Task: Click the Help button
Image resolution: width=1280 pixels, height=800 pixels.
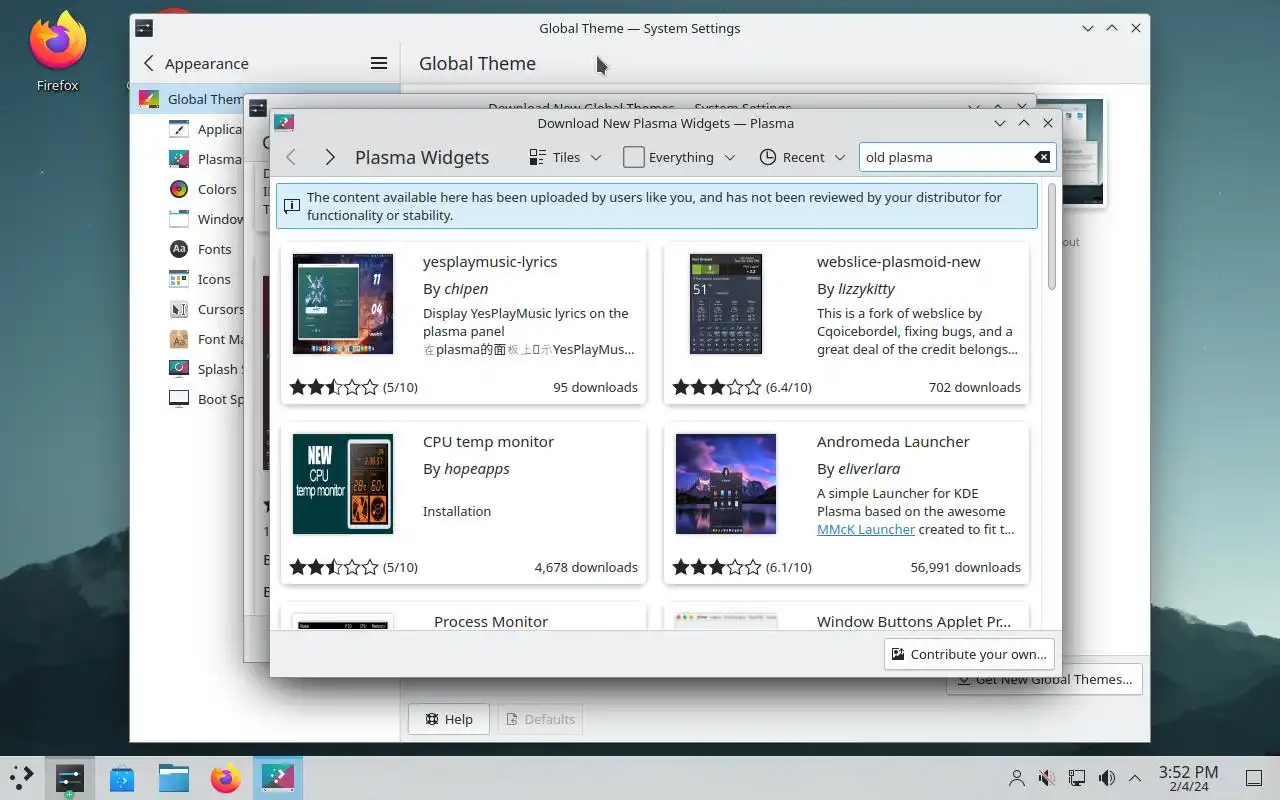Action: click(x=448, y=719)
